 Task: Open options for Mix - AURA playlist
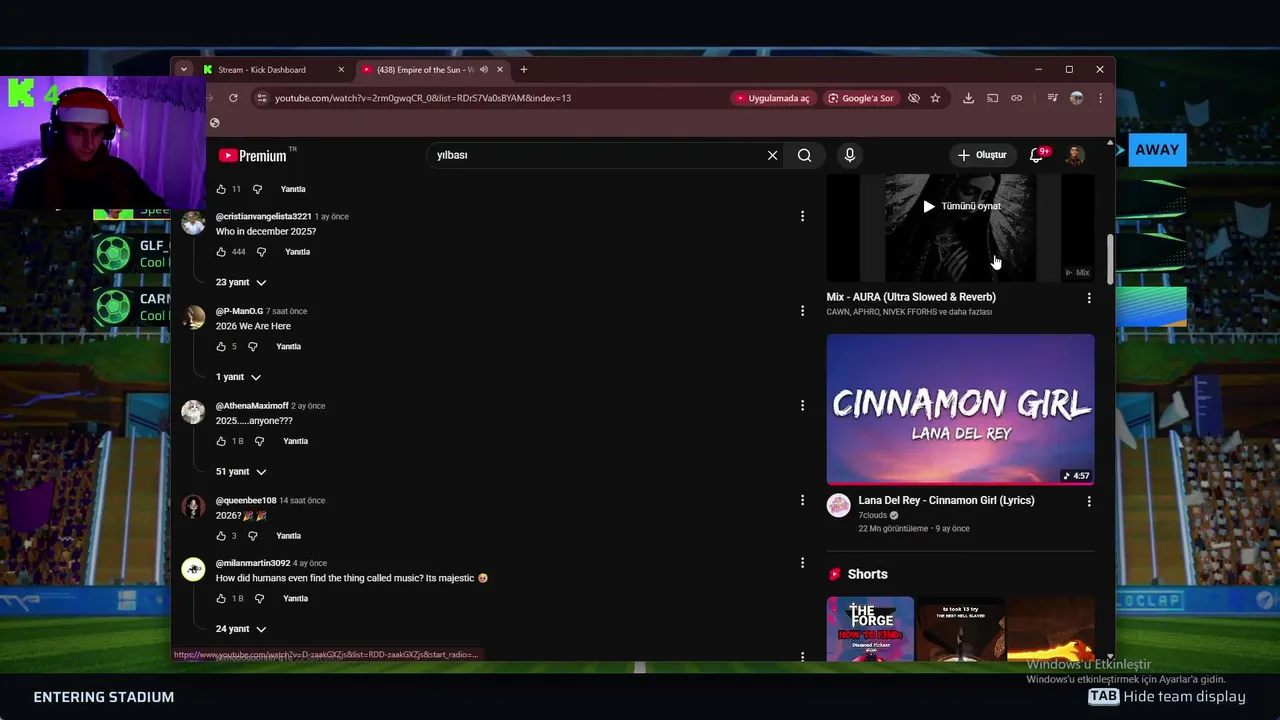pos(1089,298)
